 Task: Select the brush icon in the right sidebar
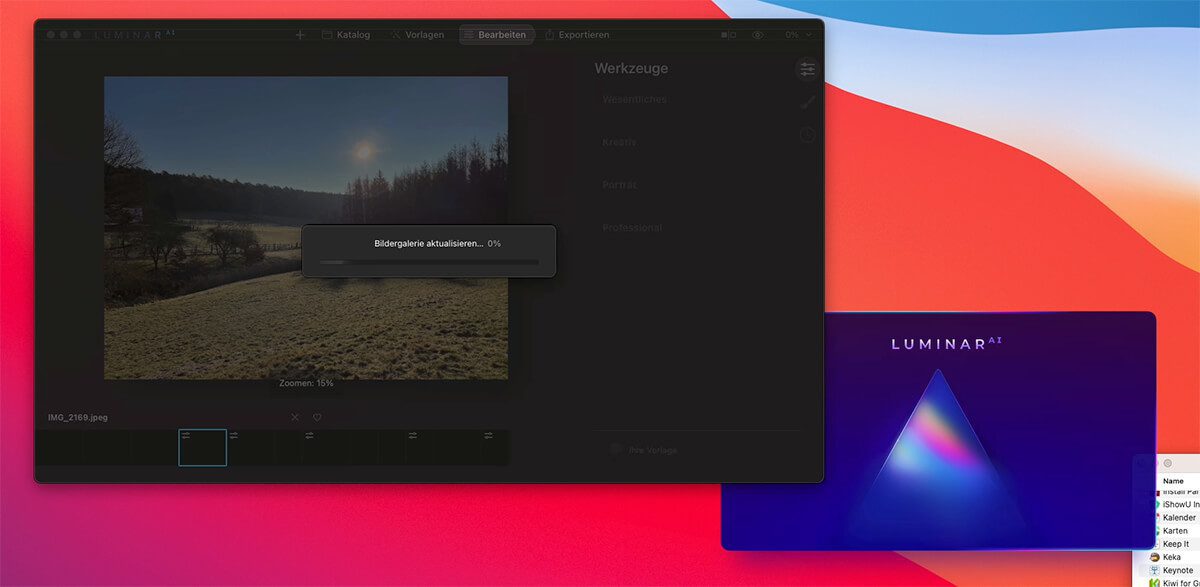tap(807, 102)
